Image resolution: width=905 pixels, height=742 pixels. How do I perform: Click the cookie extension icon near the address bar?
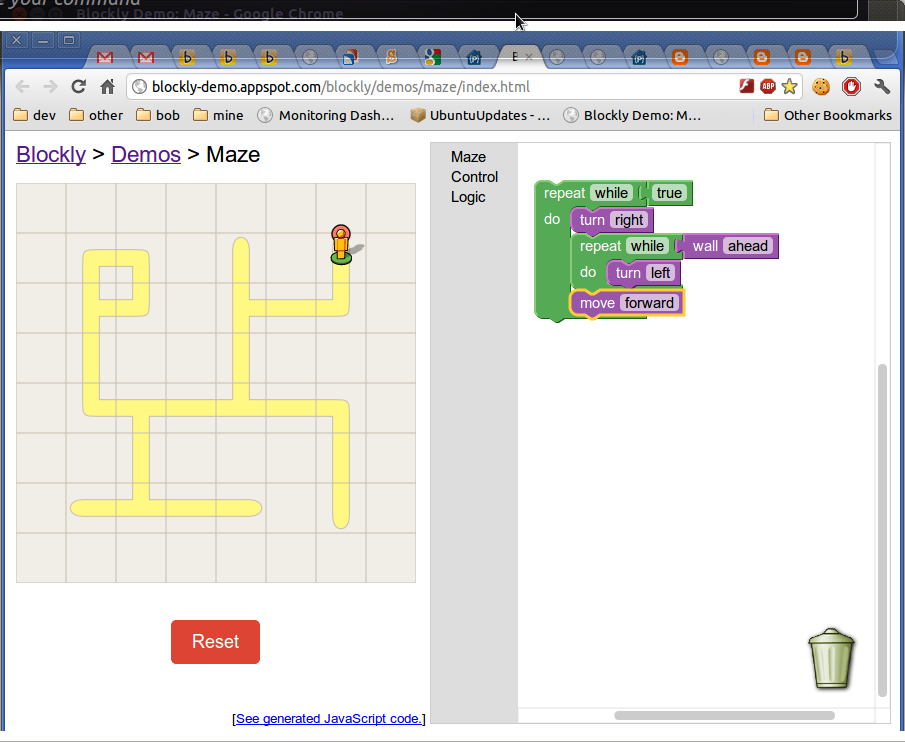pos(820,87)
